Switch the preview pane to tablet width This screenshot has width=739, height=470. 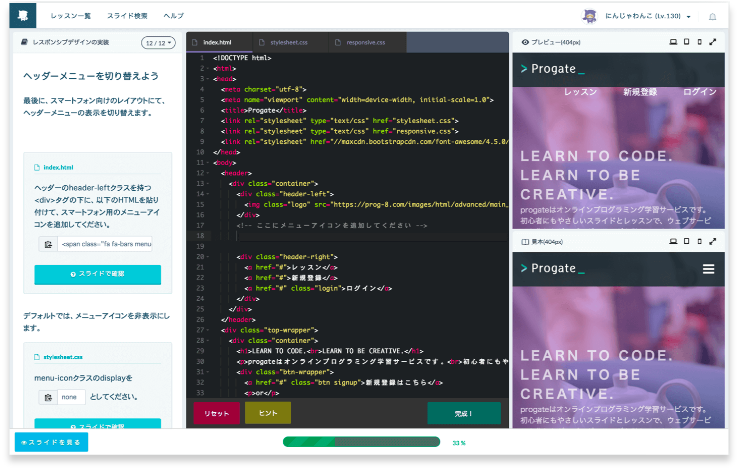(687, 42)
